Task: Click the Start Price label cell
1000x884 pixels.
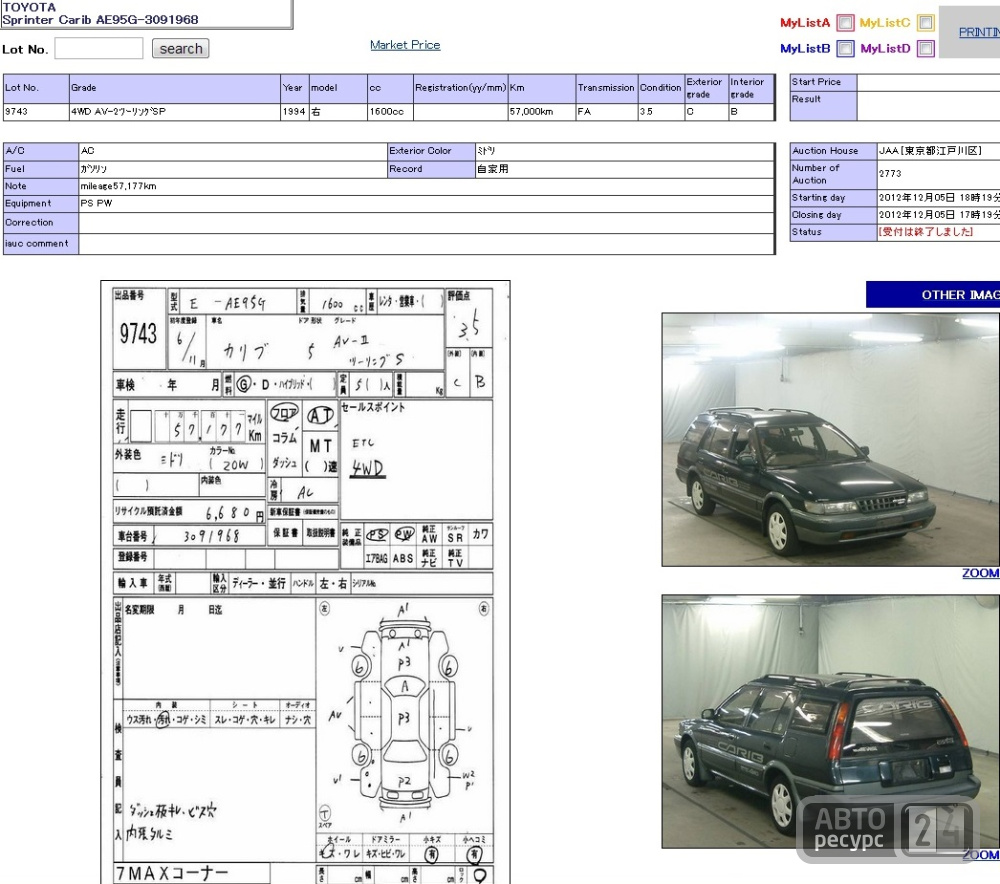Action: click(x=823, y=82)
